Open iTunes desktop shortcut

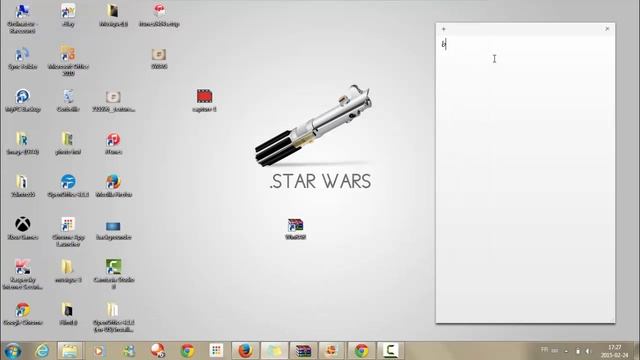[113, 143]
